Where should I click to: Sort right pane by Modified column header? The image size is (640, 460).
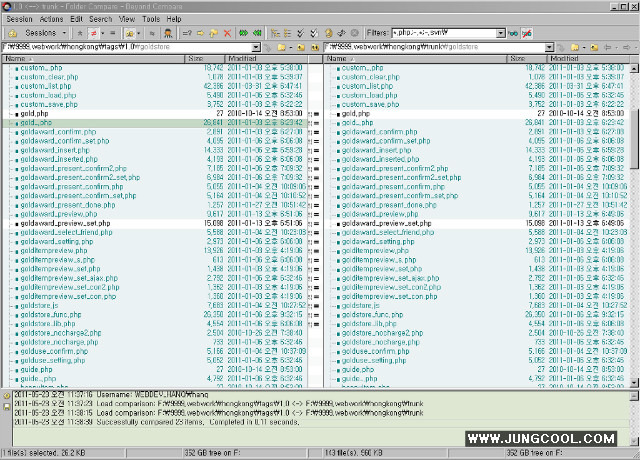pos(588,59)
